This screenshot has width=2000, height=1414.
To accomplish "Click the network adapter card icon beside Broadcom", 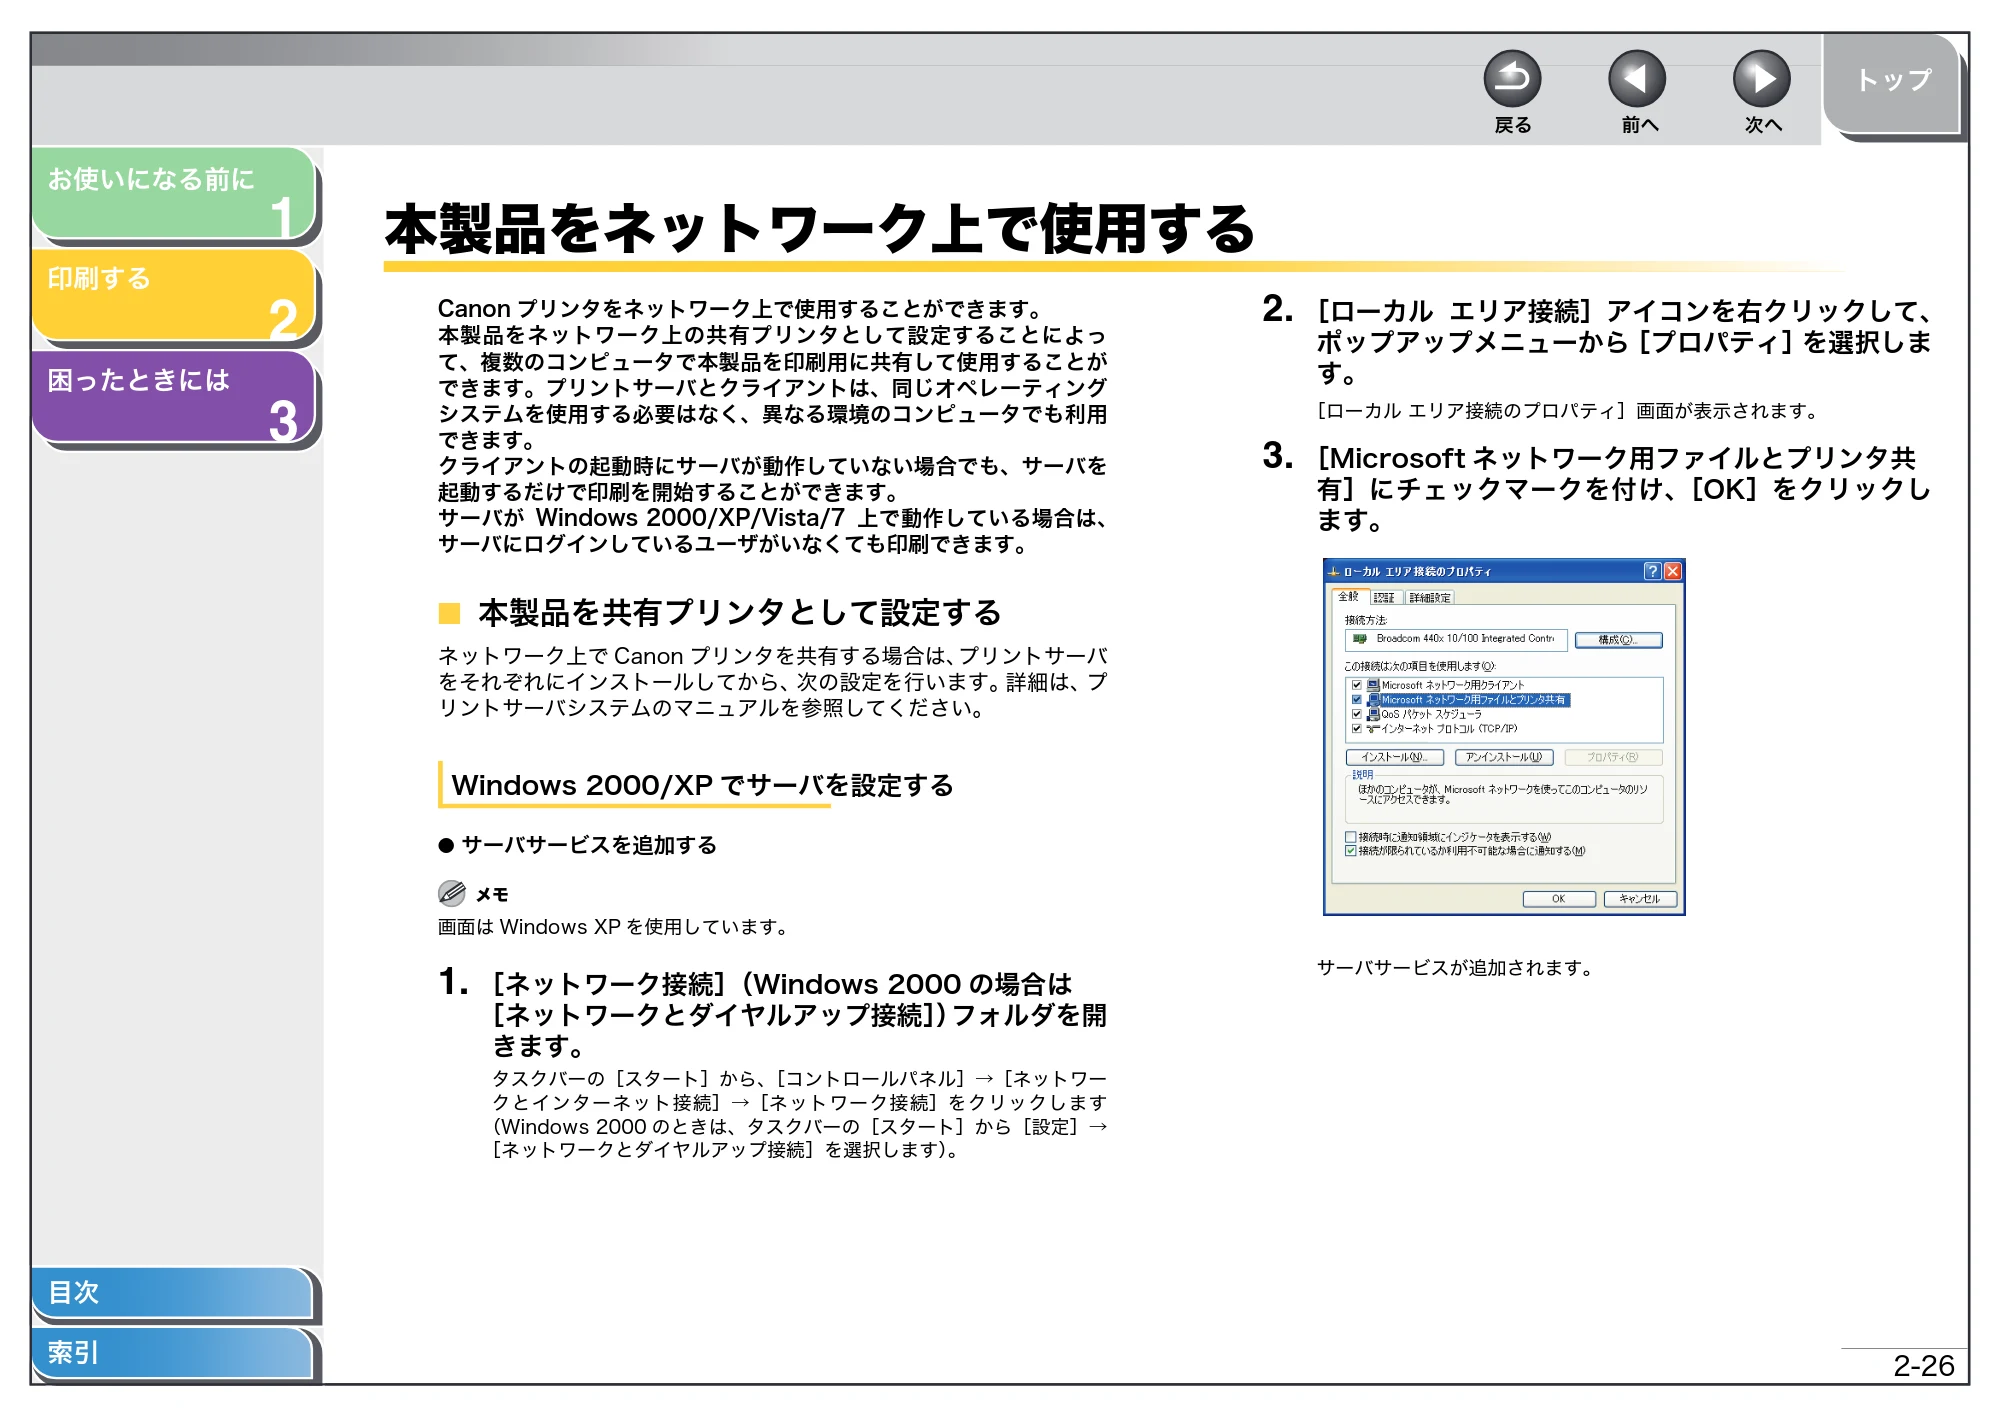I will [x=1360, y=639].
